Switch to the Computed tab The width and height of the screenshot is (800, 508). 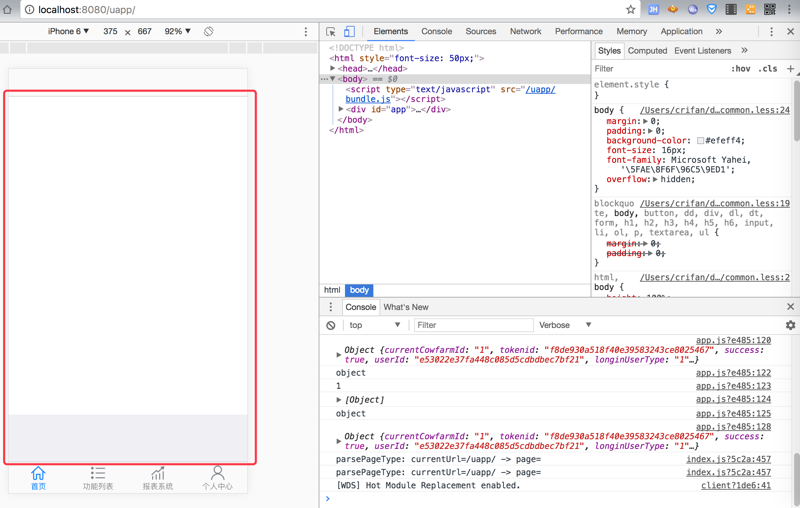(647, 50)
